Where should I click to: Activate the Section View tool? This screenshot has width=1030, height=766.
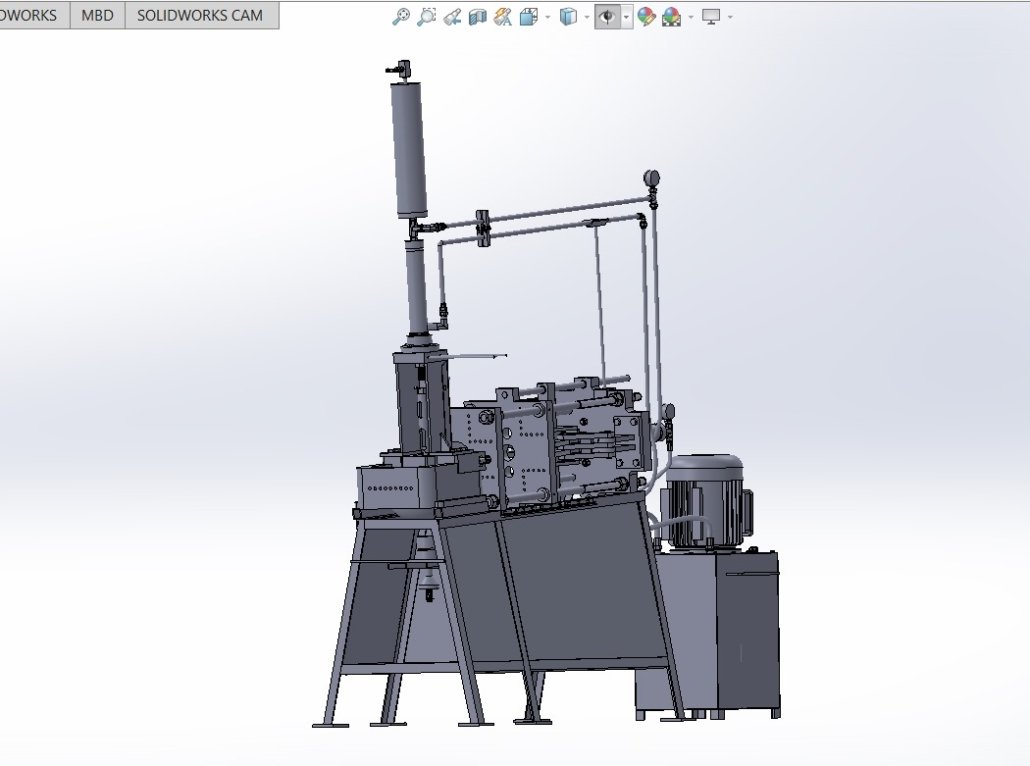coord(477,17)
